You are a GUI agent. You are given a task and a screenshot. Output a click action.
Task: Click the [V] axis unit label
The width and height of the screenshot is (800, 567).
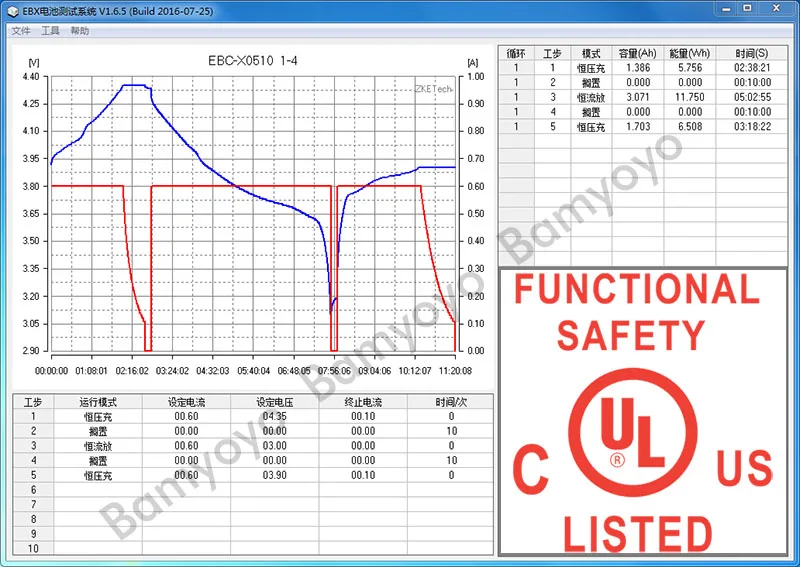point(34,63)
